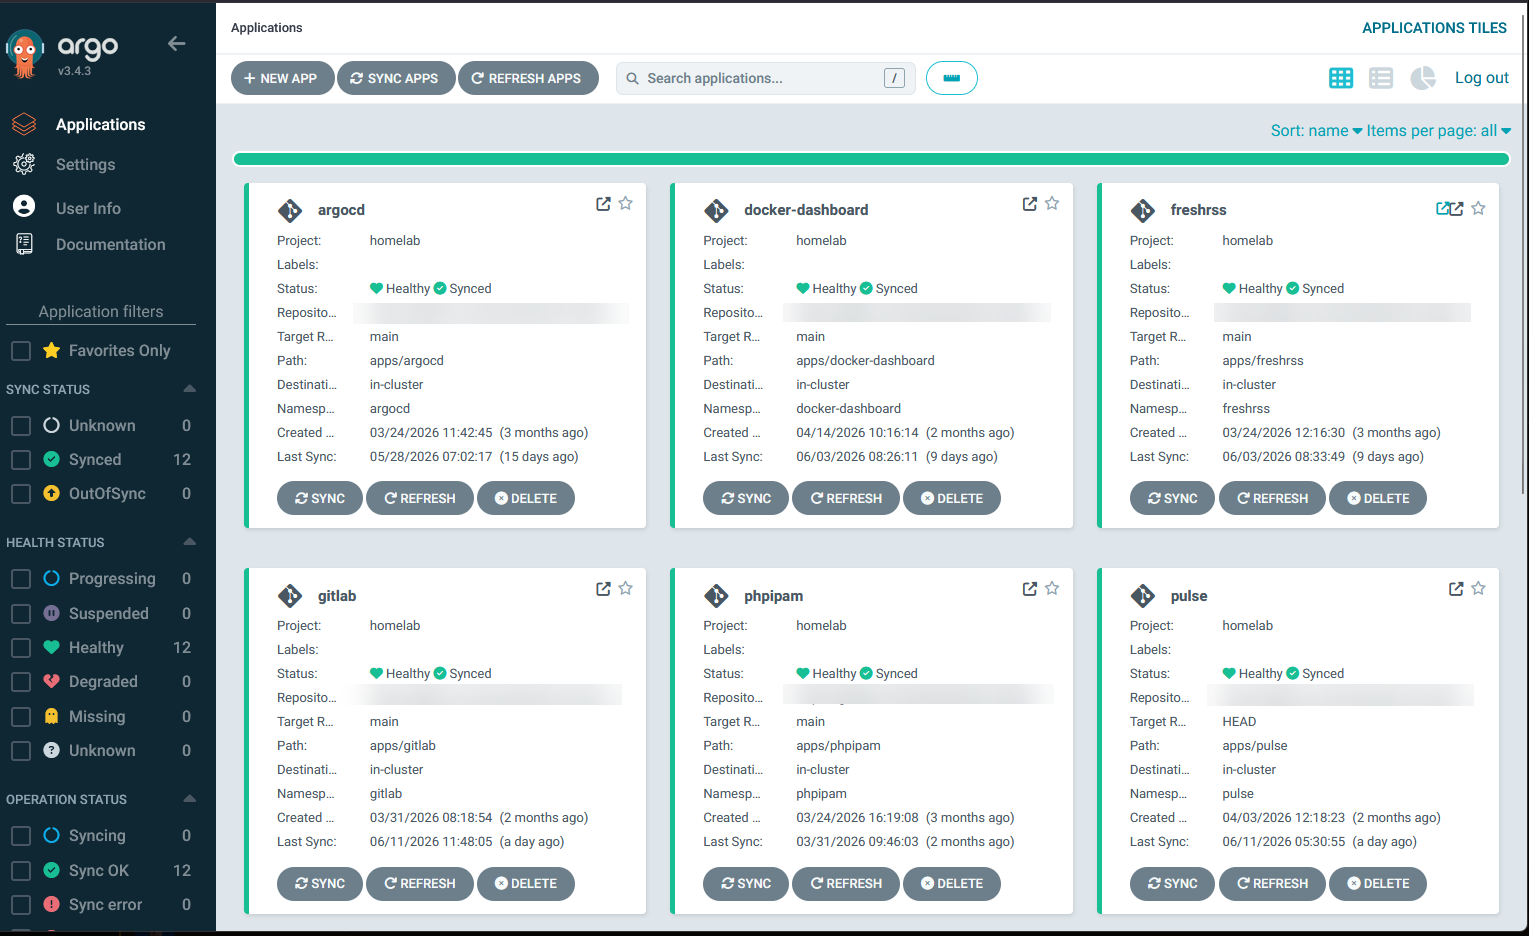Viewport: 1529px width, 936px height.
Task: Favorite the argocd application star
Action: pos(626,203)
